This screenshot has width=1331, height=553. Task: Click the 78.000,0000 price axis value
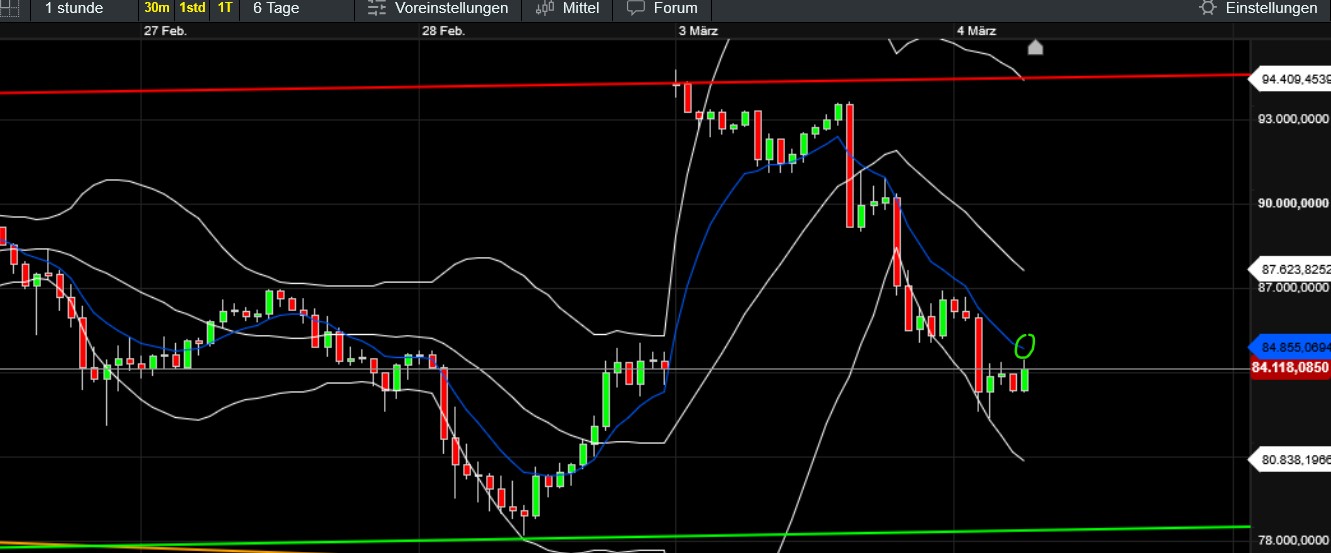click(1293, 541)
